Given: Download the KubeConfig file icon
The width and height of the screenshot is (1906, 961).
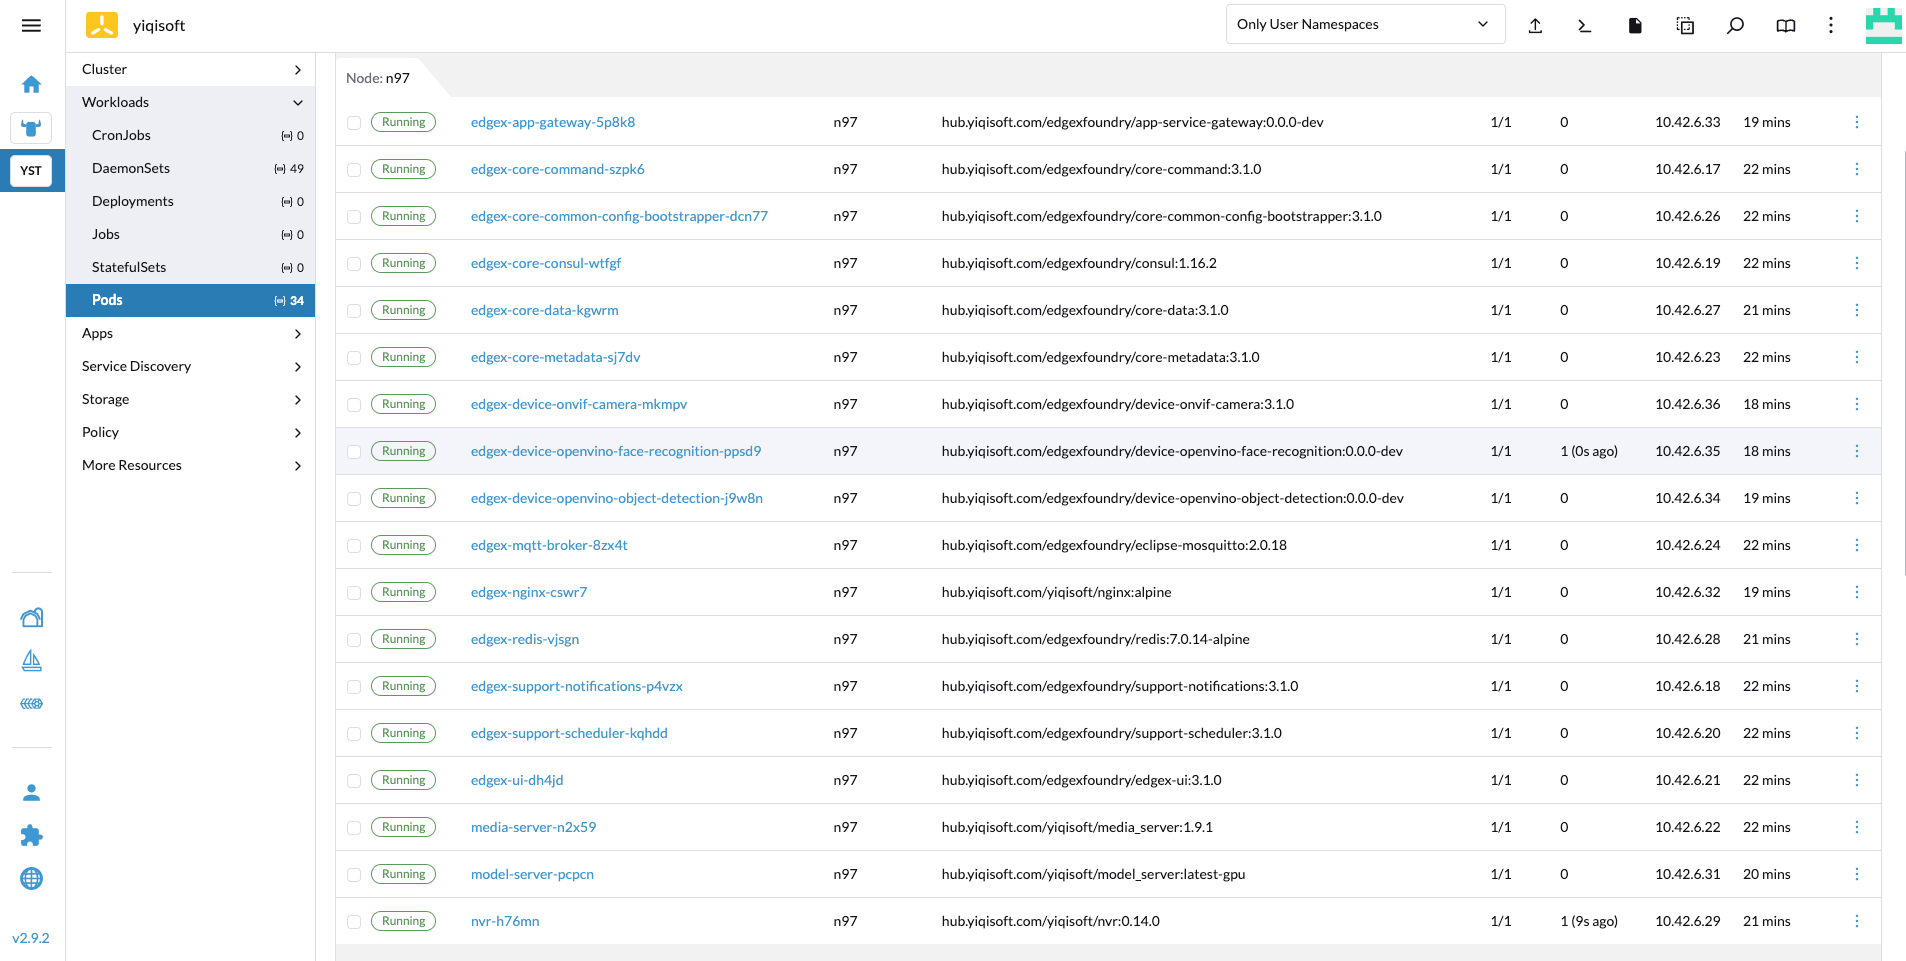Looking at the screenshot, I should [x=1635, y=26].
